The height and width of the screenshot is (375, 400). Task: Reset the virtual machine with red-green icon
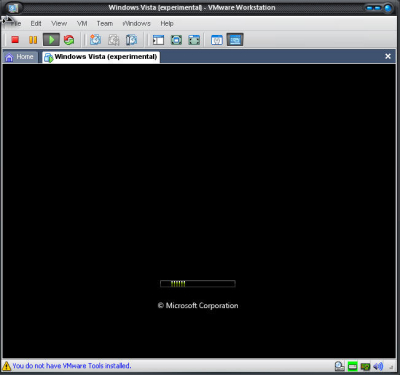pos(69,40)
